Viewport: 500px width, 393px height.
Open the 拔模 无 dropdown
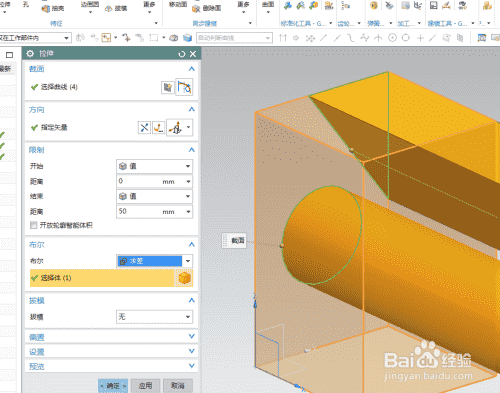click(x=154, y=317)
